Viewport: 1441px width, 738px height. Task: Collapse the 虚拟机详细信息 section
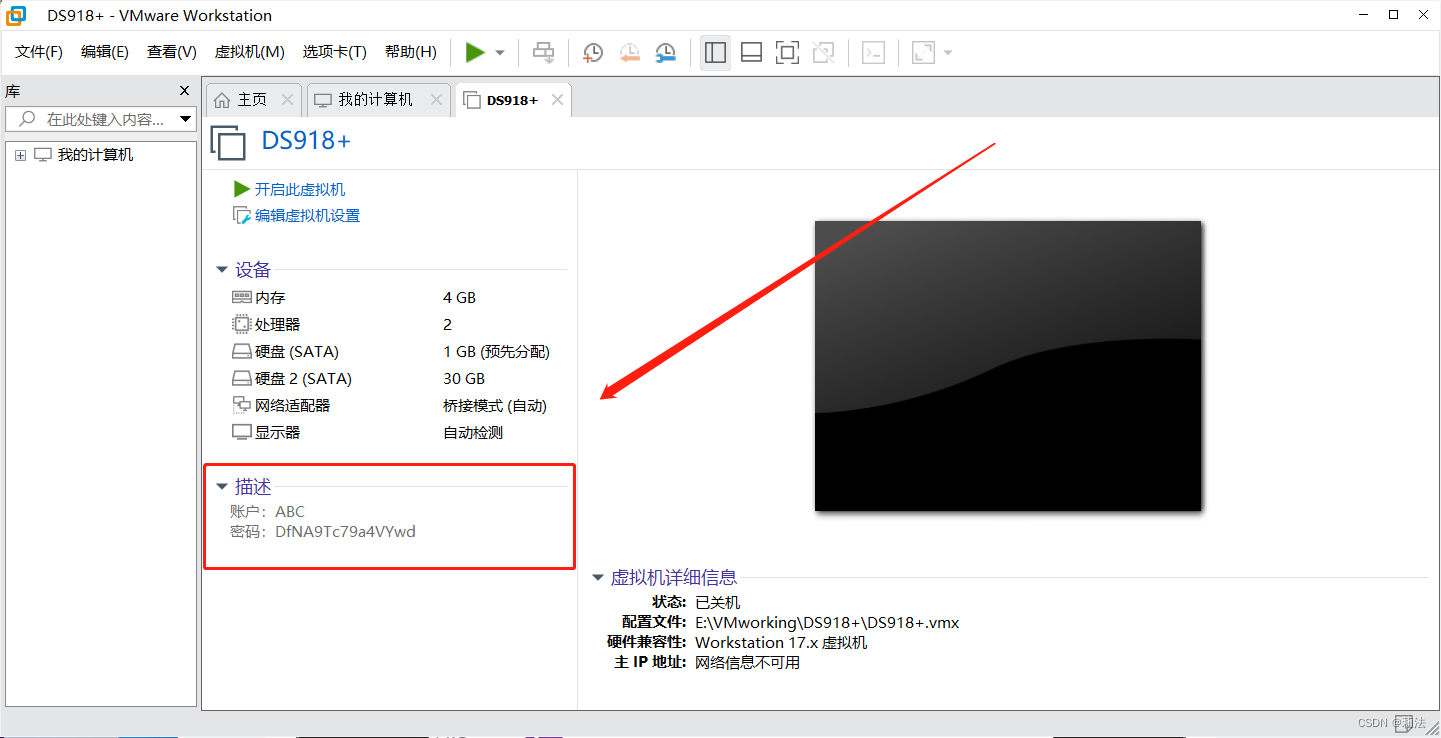(598, 577)
